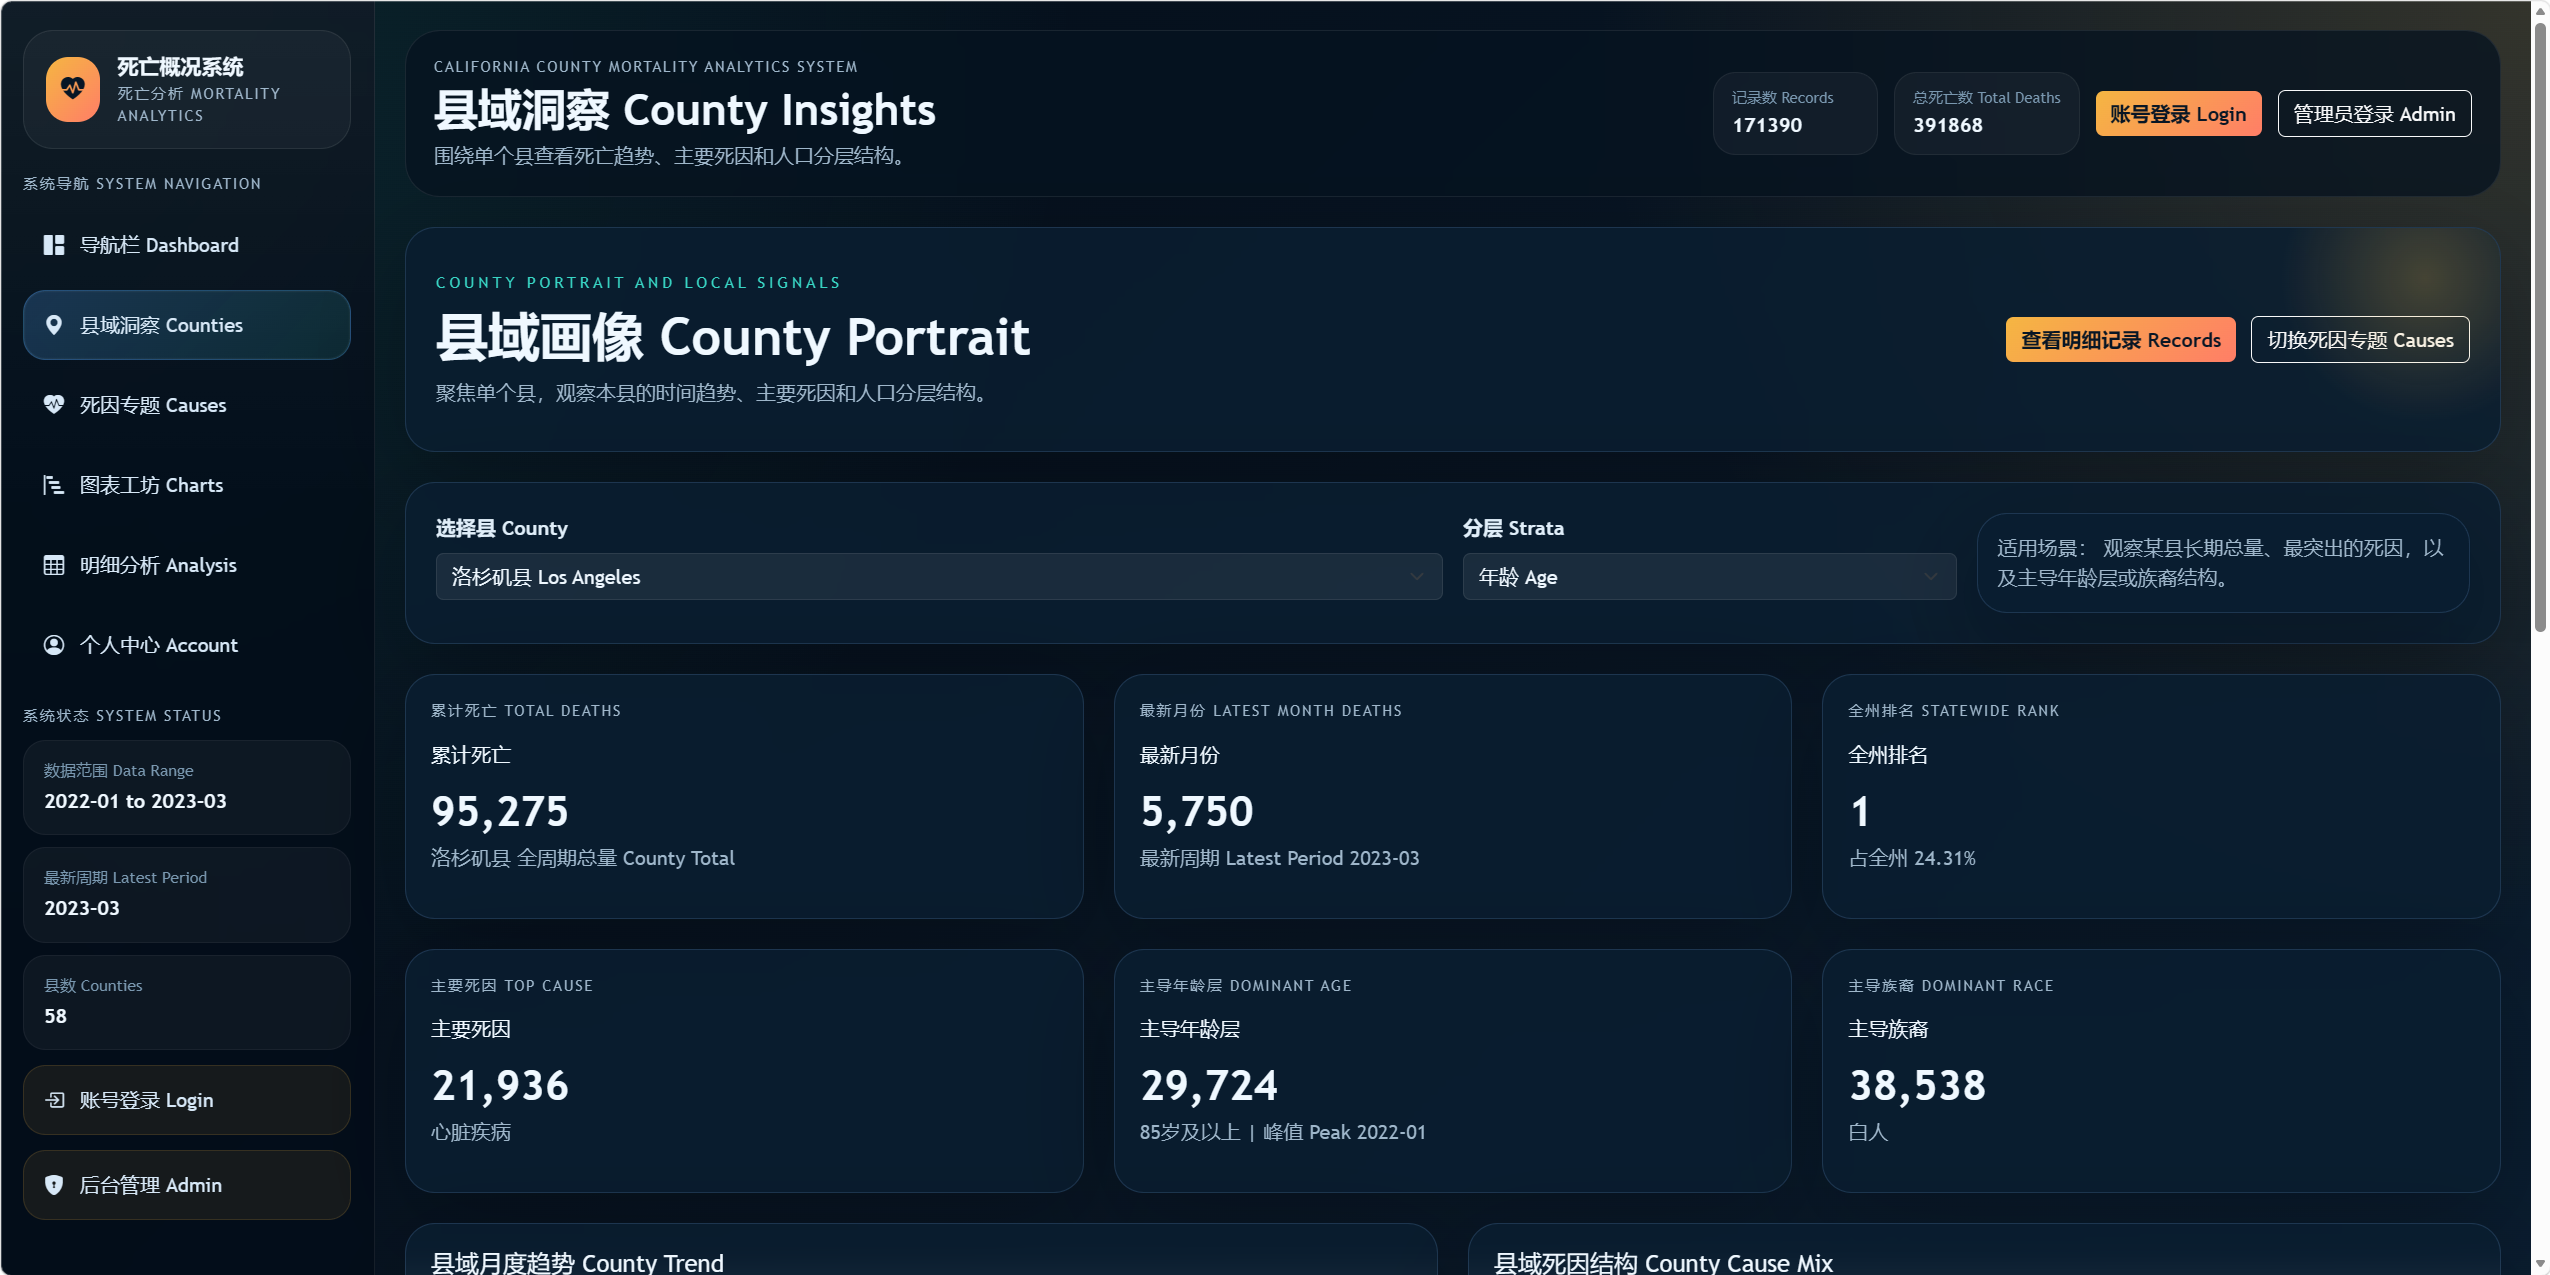
Task: Click the Charts bar icon
Action: coord(54,485)
